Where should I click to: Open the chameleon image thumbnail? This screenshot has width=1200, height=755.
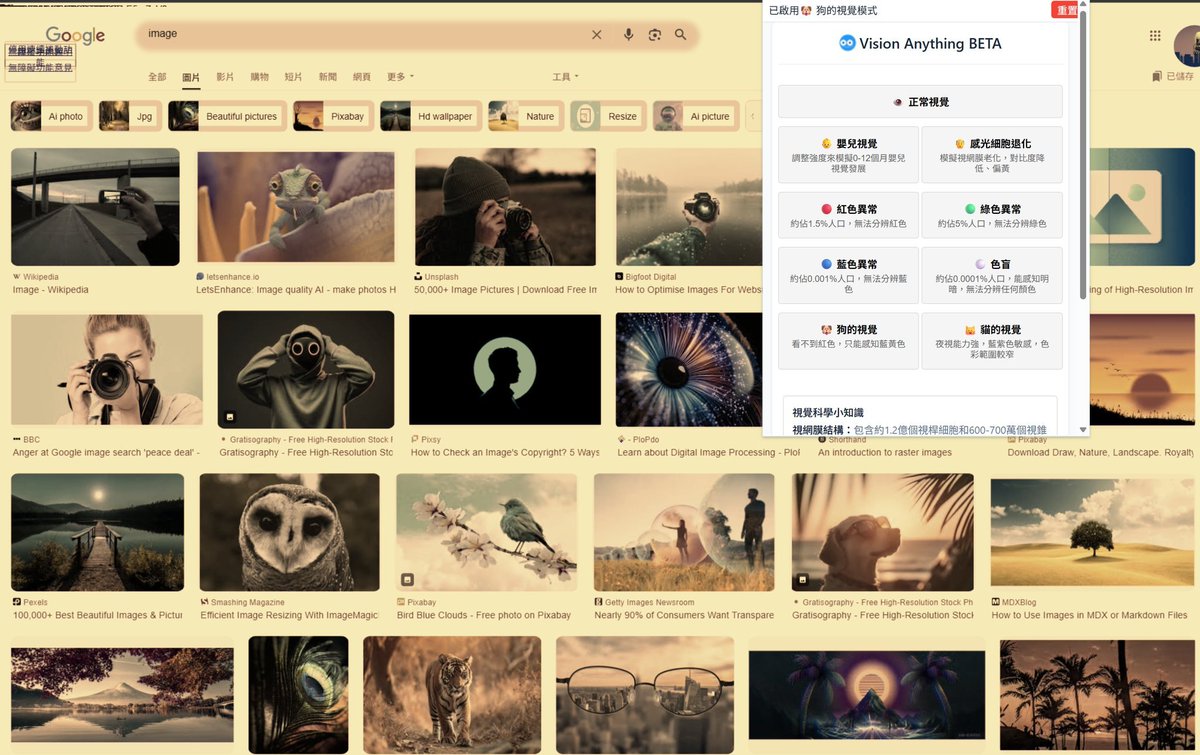(296, 207)
